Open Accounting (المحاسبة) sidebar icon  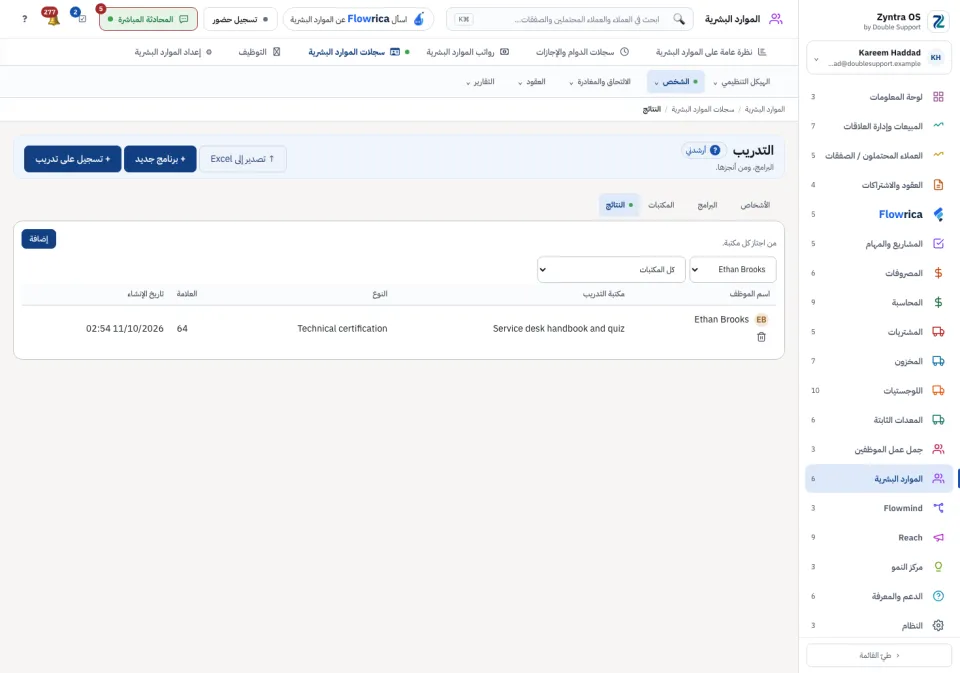pos(938,303)
